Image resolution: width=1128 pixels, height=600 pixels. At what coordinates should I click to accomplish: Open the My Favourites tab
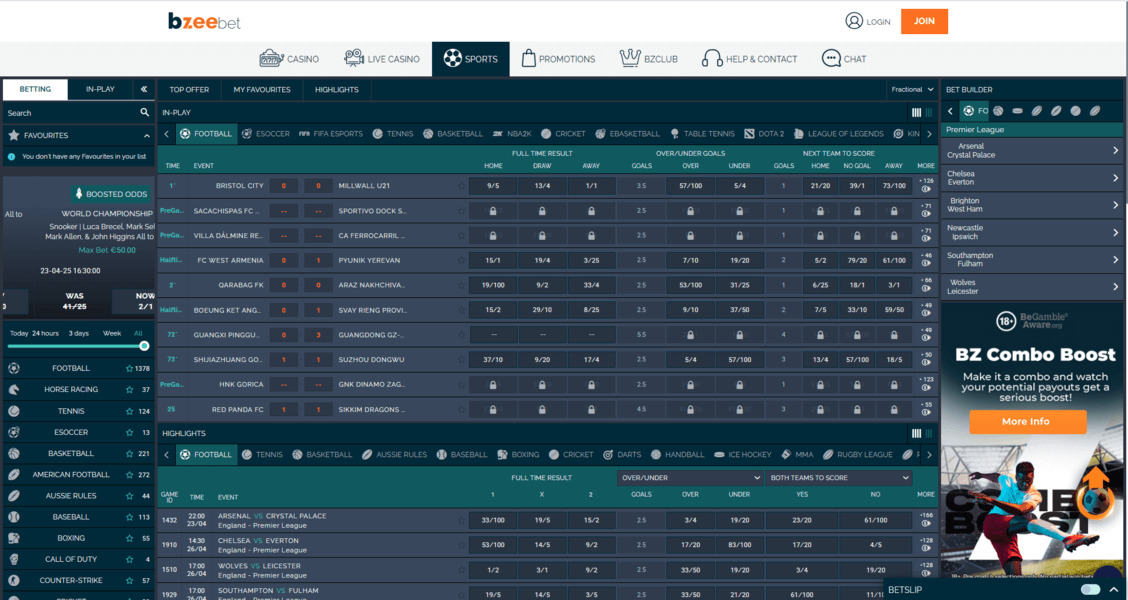(x=262, y=89)
